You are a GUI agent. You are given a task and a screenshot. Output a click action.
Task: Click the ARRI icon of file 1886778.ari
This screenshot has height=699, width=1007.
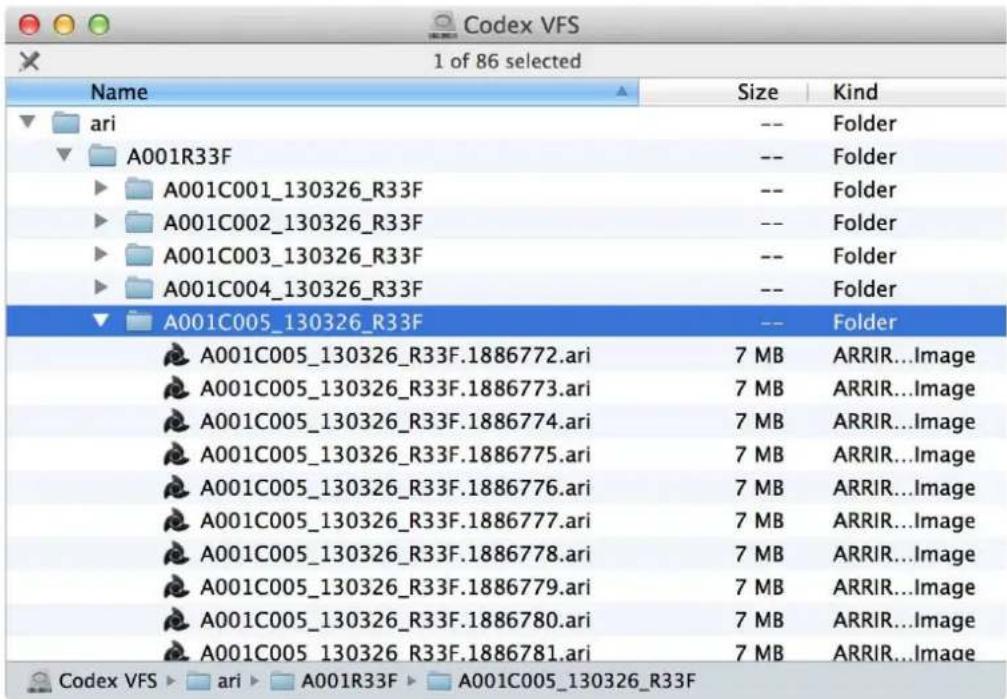click(x=176, y=554)
